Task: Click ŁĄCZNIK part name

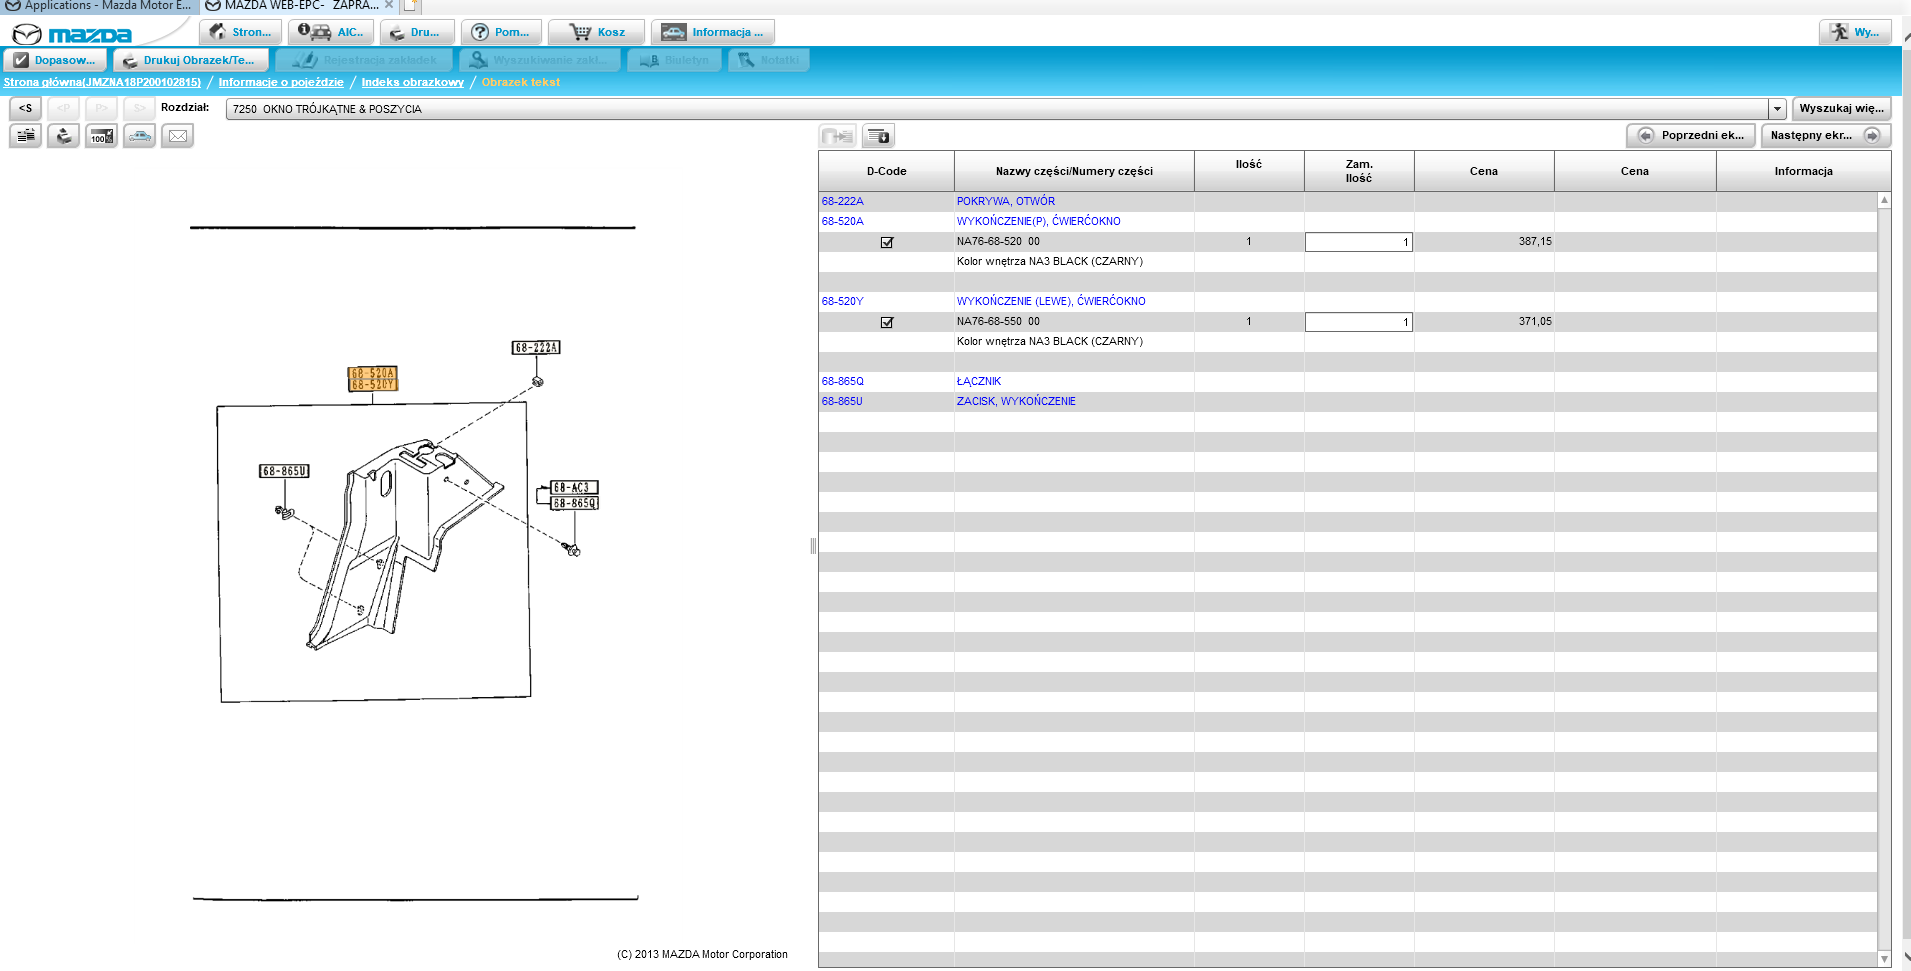Action: click(978, 381)
